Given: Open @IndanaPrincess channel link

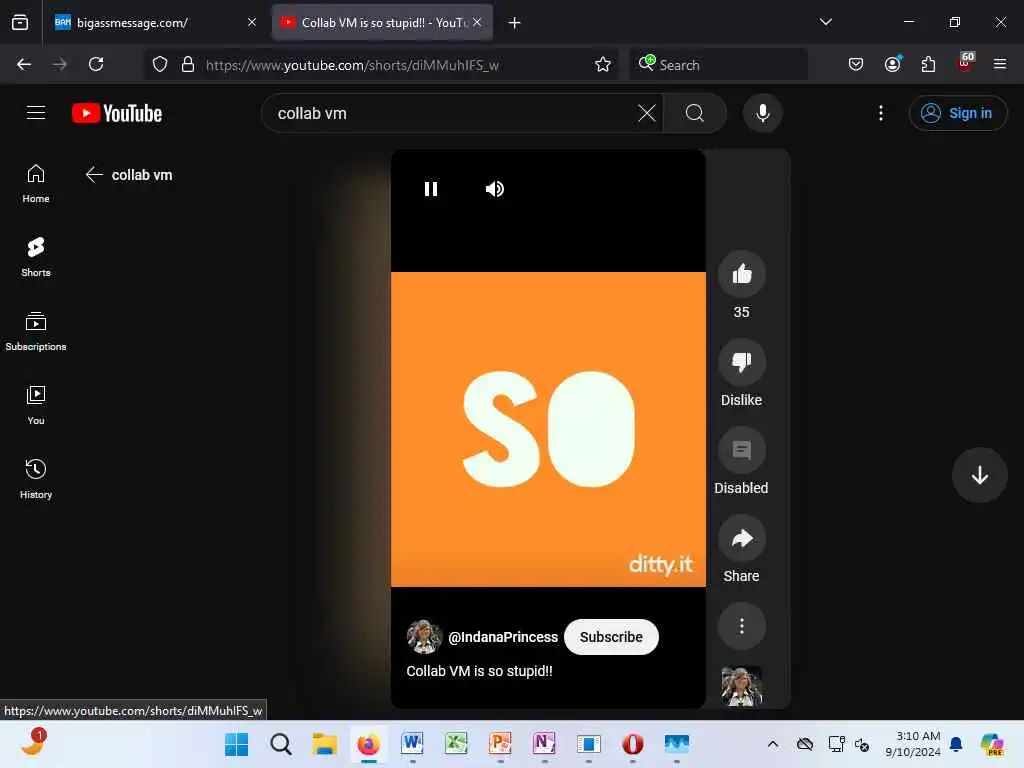Looking at the screenshot, I should [503, 637].
